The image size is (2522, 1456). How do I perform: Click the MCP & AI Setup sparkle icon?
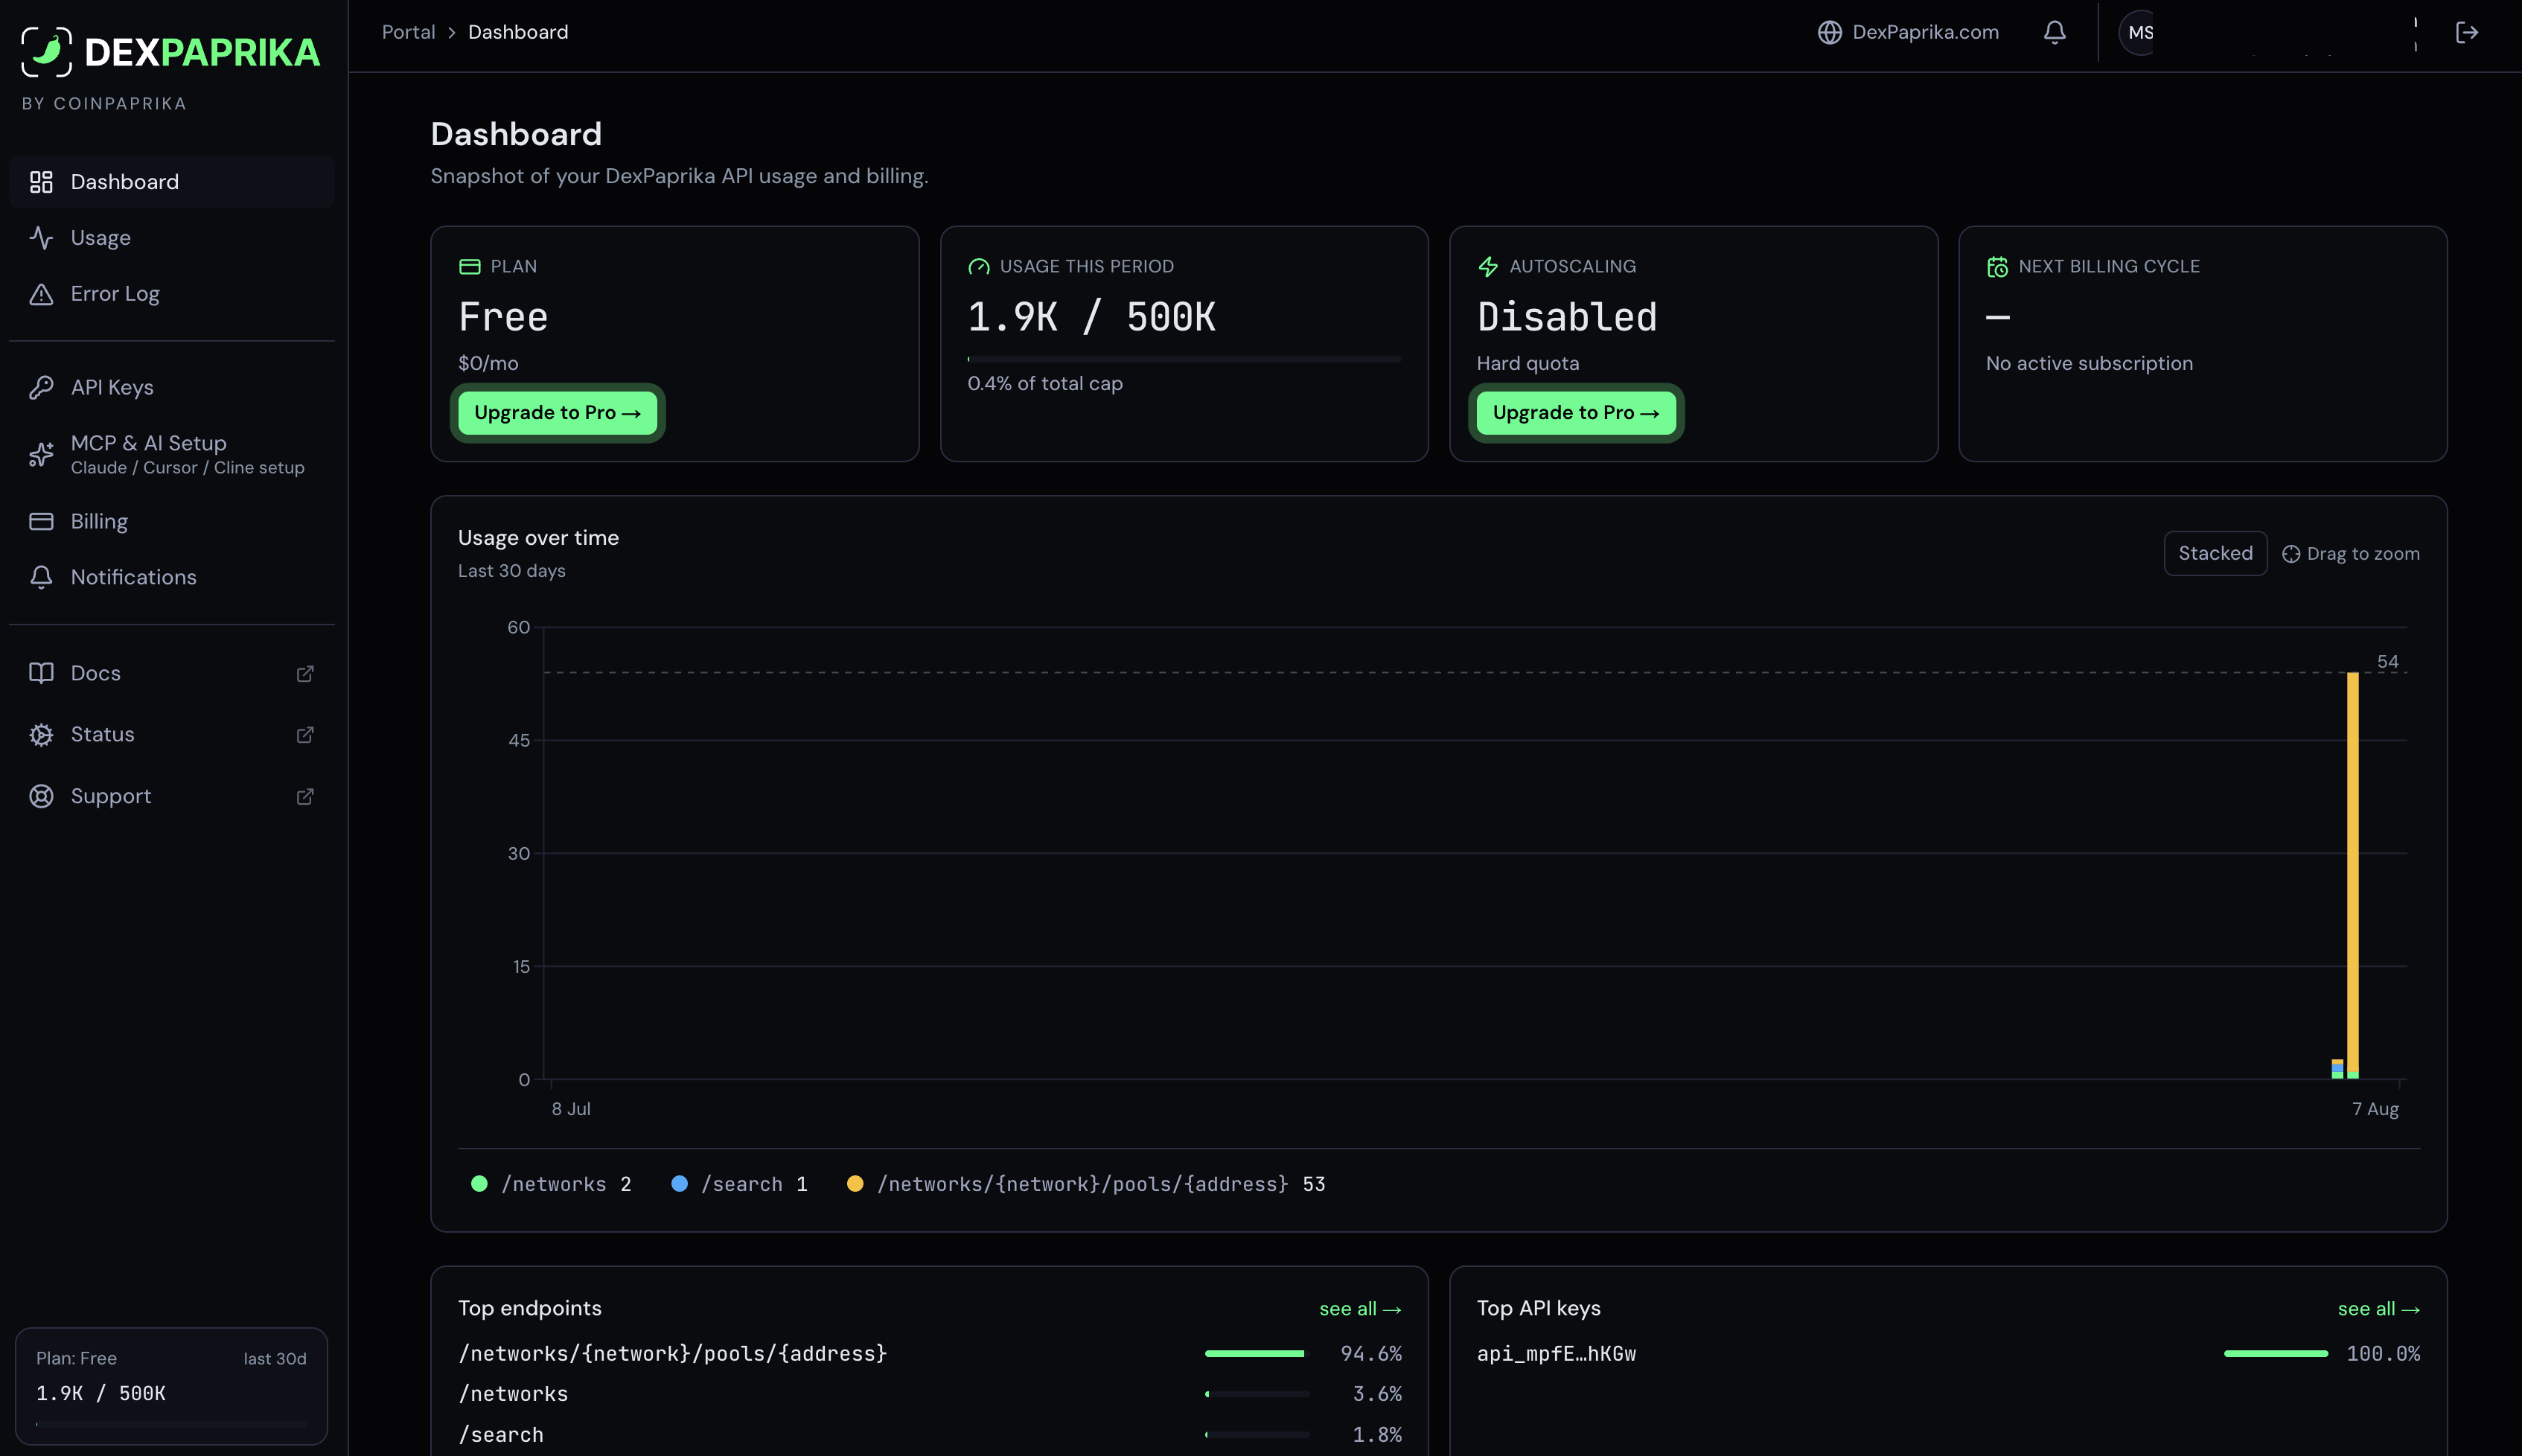(41, 454)
